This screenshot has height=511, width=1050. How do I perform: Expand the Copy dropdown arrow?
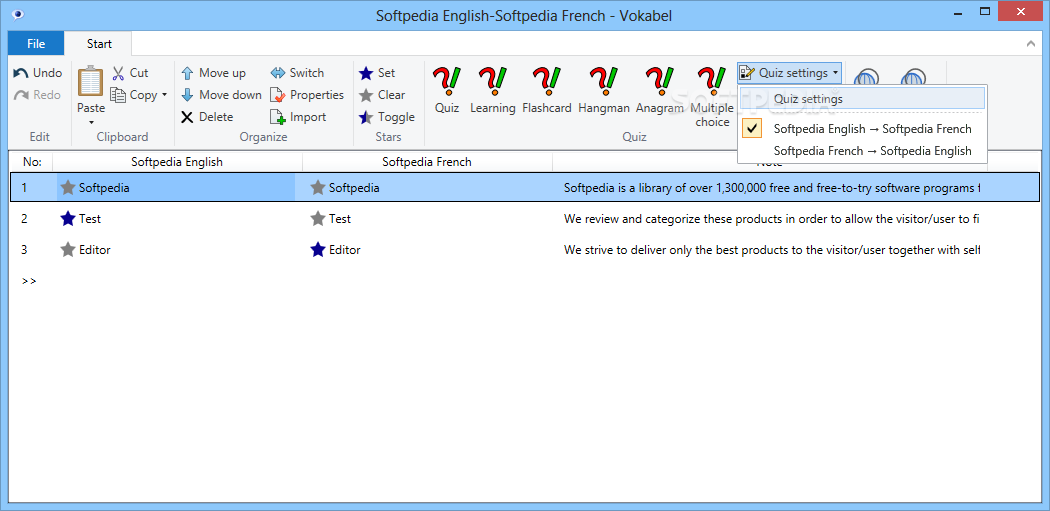(x=164, y=95)
